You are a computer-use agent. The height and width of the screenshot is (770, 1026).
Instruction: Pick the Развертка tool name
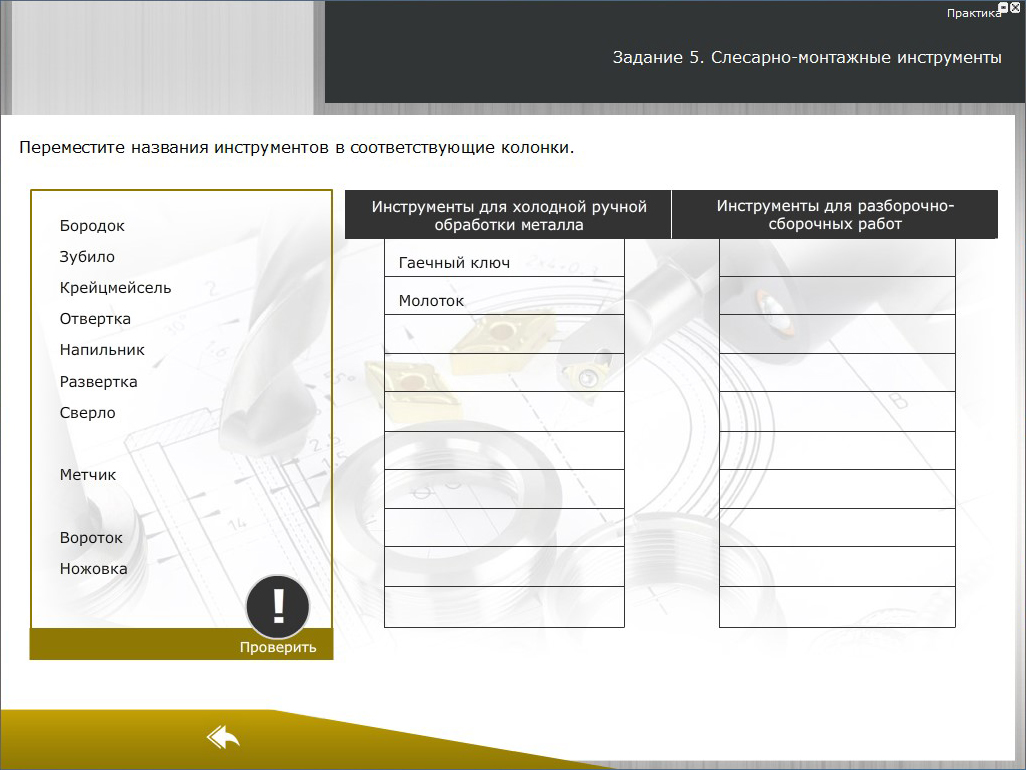99,382
